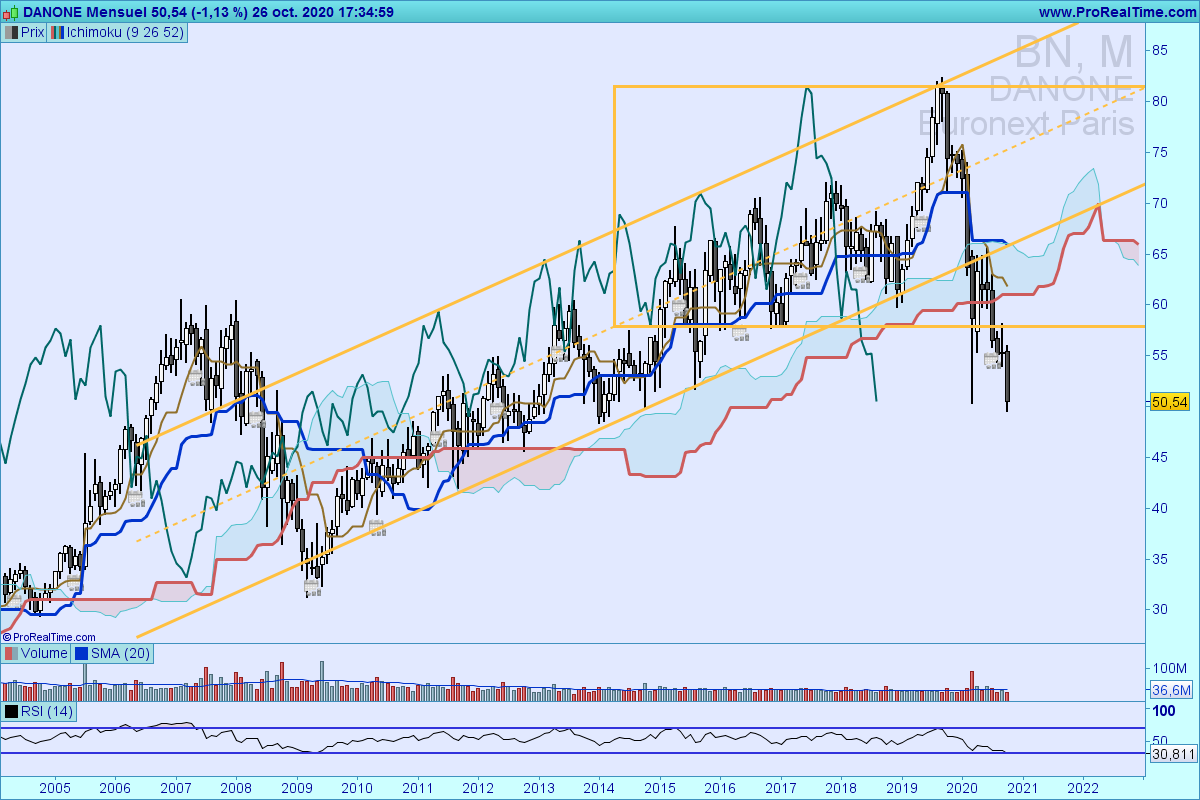Screen dimensions: 1200x800
Task: Click the red-grey Volume indicator icon
Action: coord(10,653)
